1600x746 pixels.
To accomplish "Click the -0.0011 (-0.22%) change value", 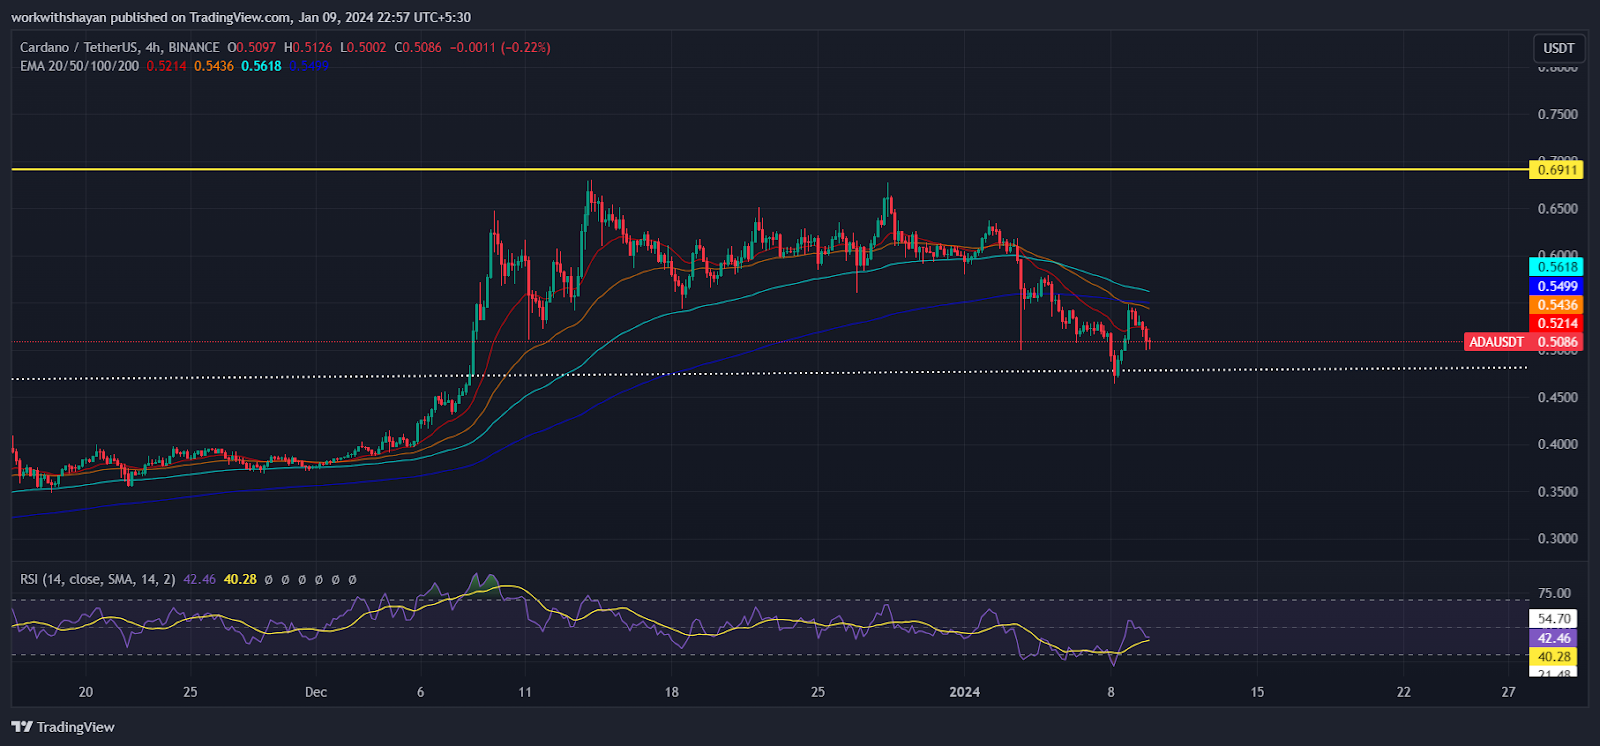I will pyautogui.click(x=500, y=47).
